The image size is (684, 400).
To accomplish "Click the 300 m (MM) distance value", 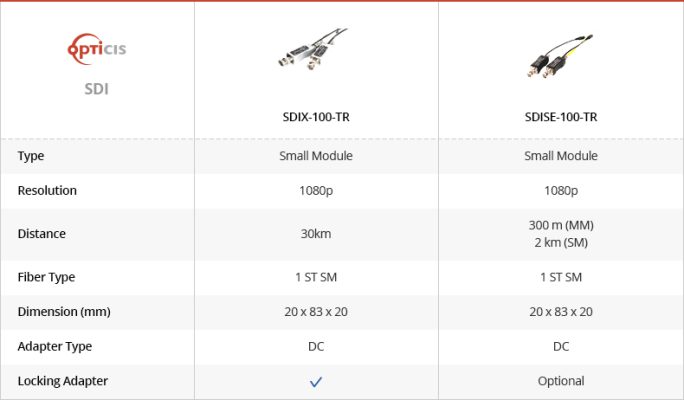I will click(x=561, y=225).
